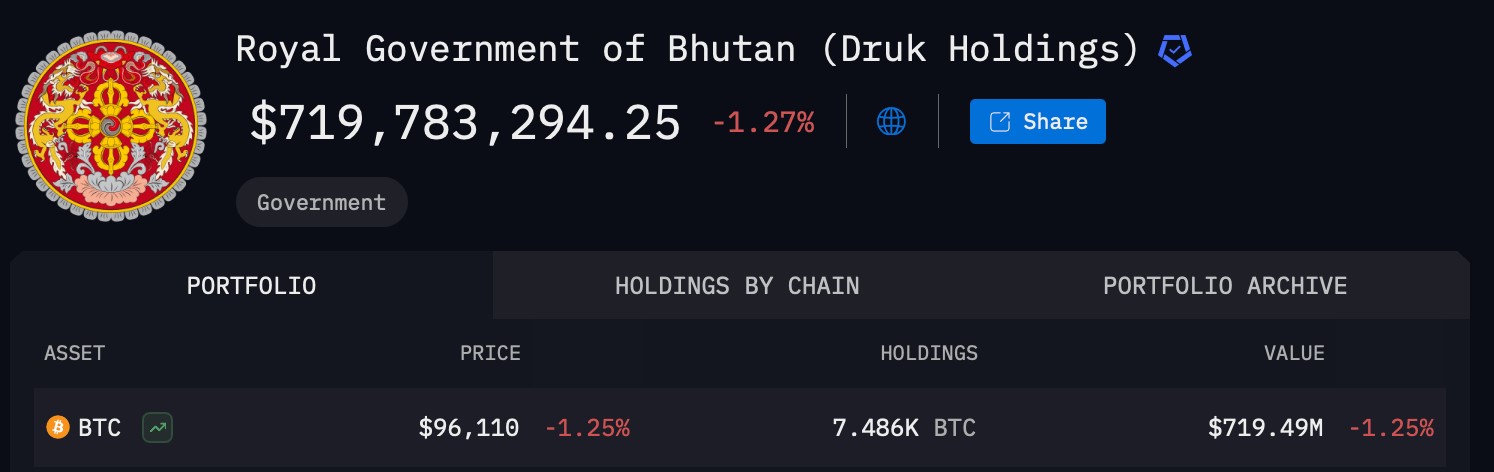Click the external-link icon inside Share

[x=1000, y=122]
